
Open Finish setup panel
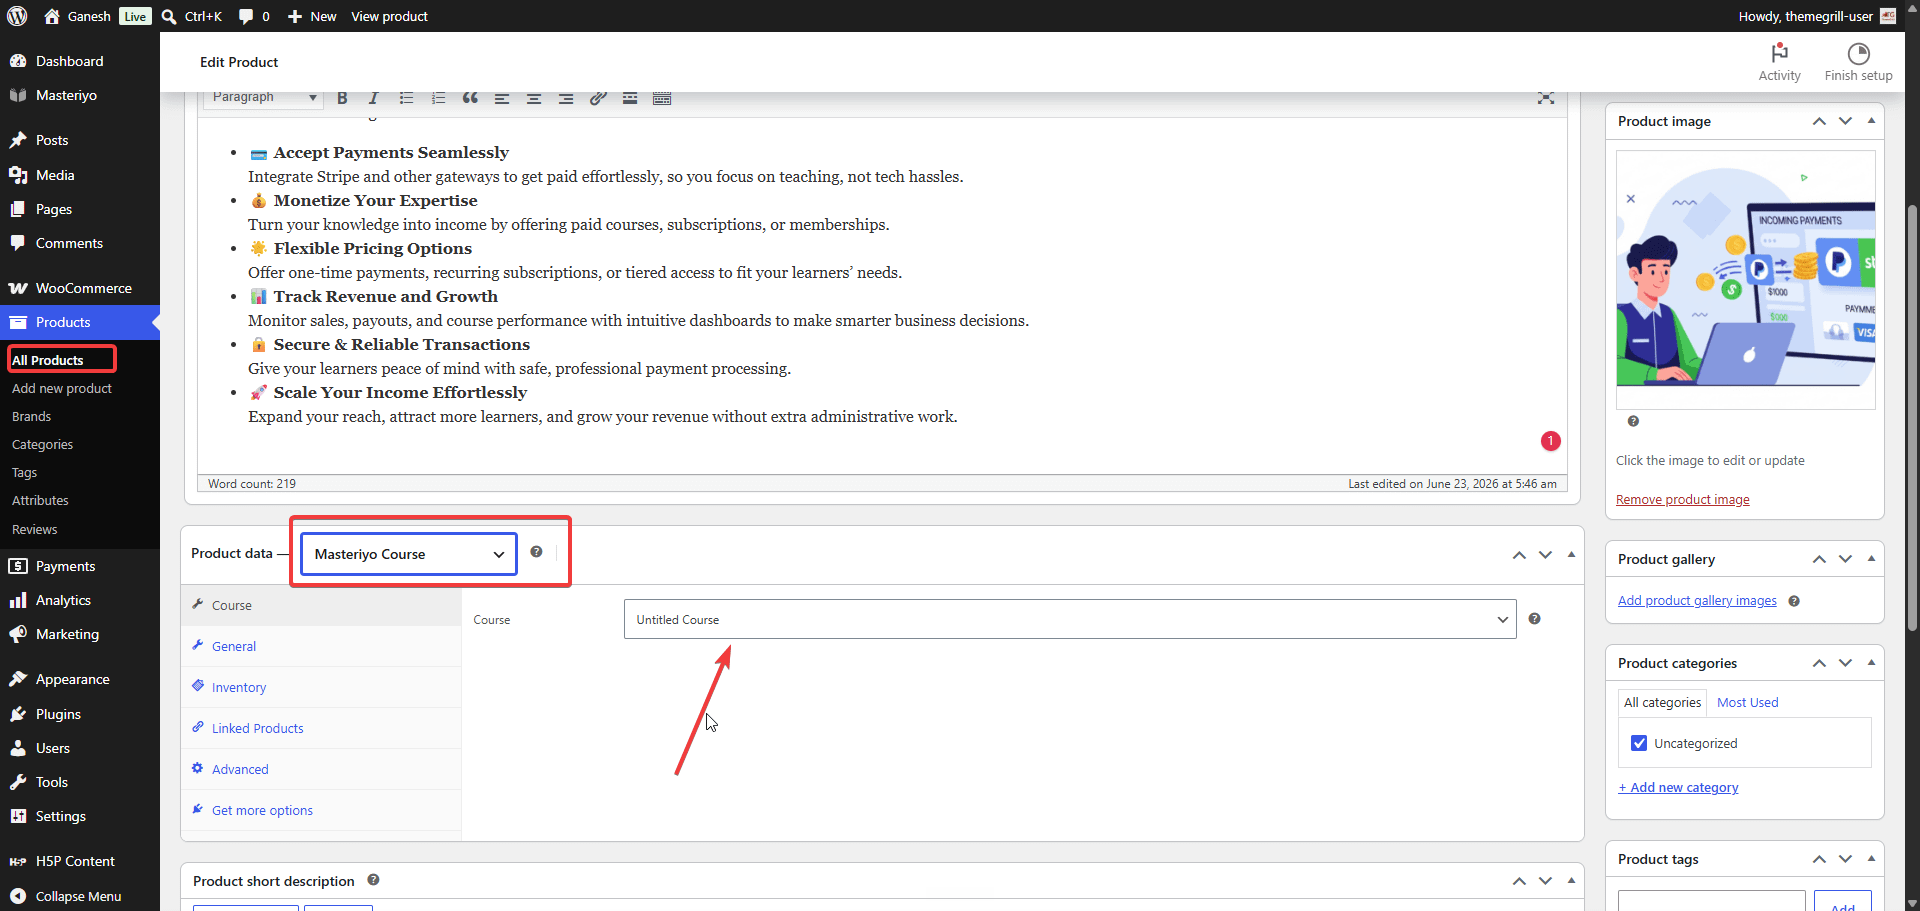tap(1858, 62)
